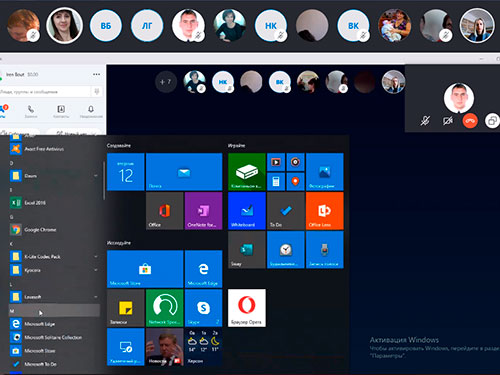This screenshot has width=500, height=375.
Task: Open the Mail (Почта) tile
Action: click(184, 172)
